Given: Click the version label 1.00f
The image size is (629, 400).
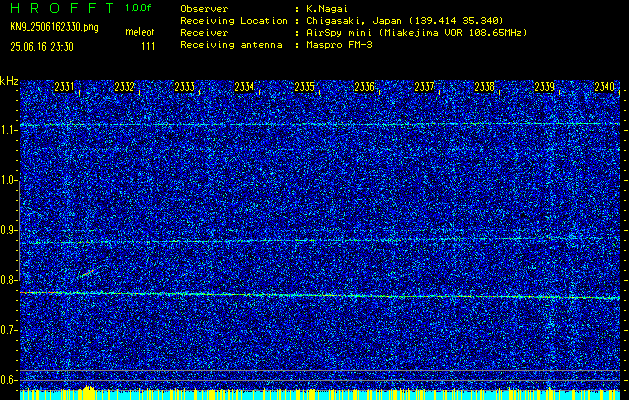Looking at the screenshot, I should tap(138, 8).
